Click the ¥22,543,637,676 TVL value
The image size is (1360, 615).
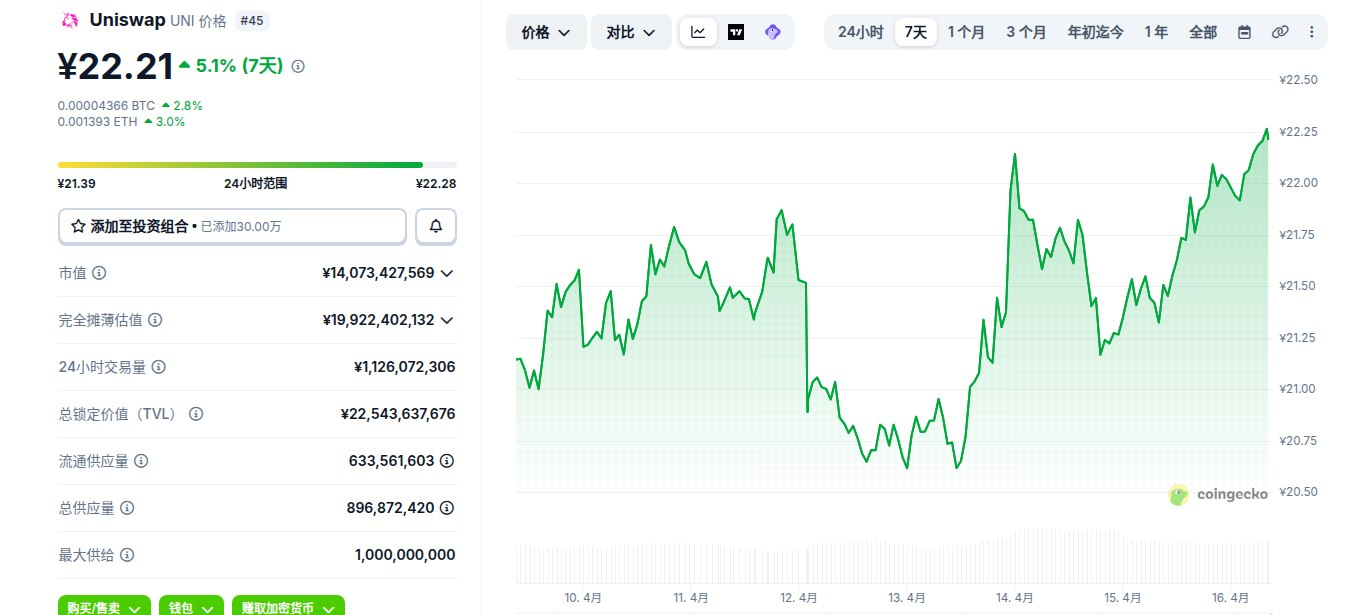coord(398,414)
